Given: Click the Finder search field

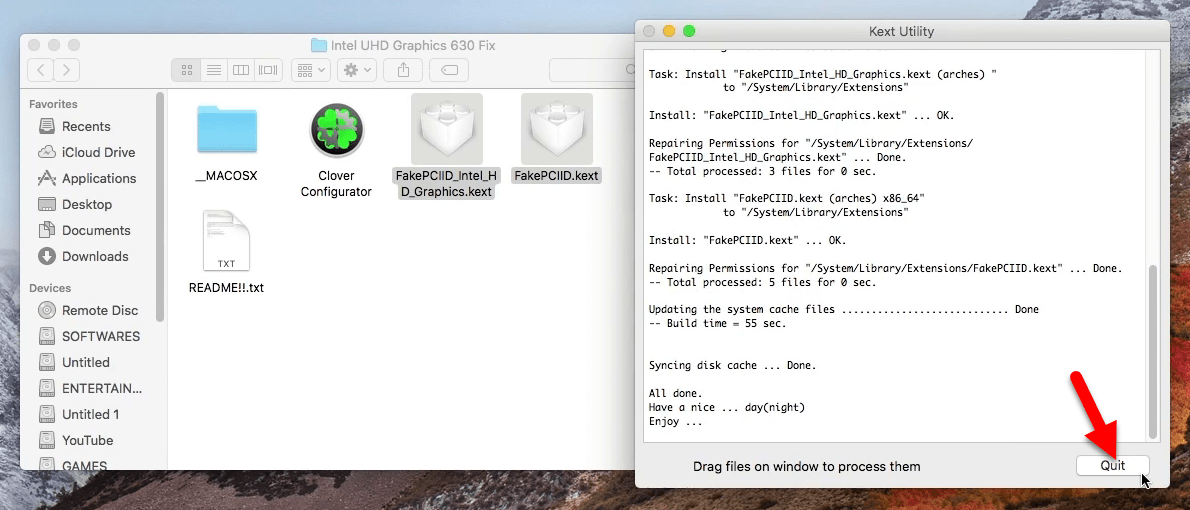Looking at the screenshot, I should pyautogui.click(x=592, y=70).
